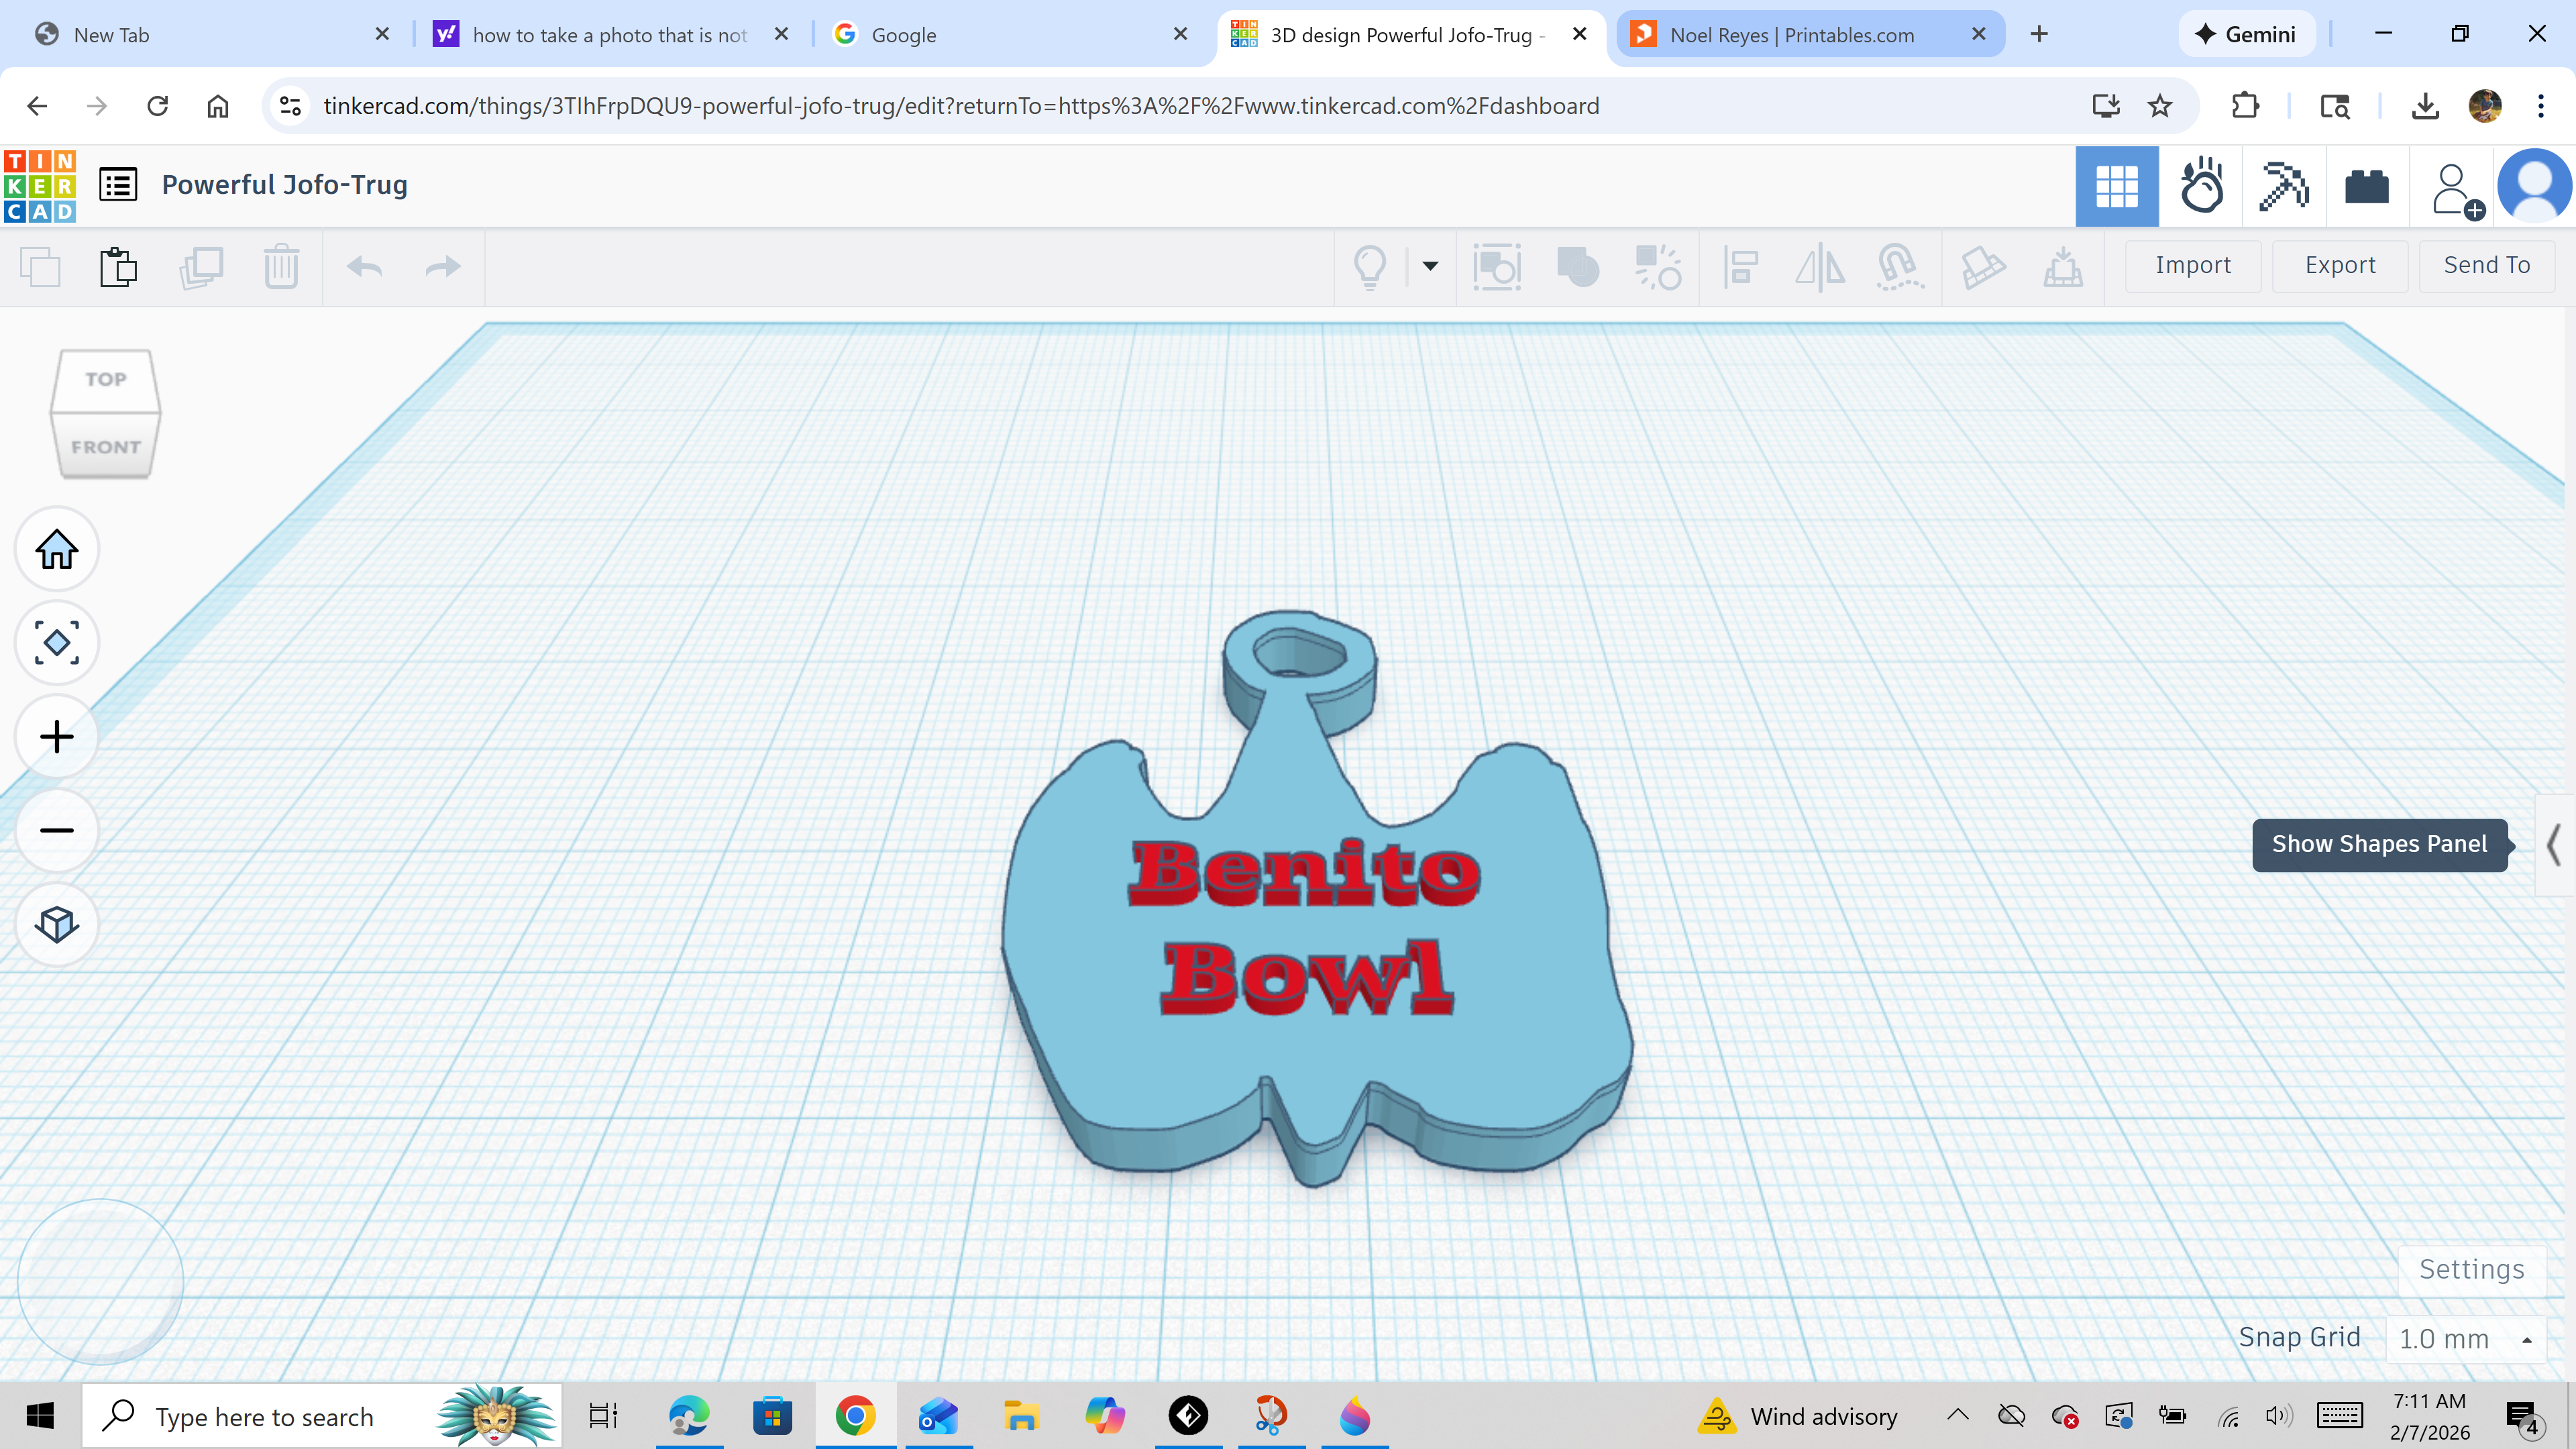The image size is (2576, 1449).
Task: Click the Paste clipboard icon
Action: [118, 267]
